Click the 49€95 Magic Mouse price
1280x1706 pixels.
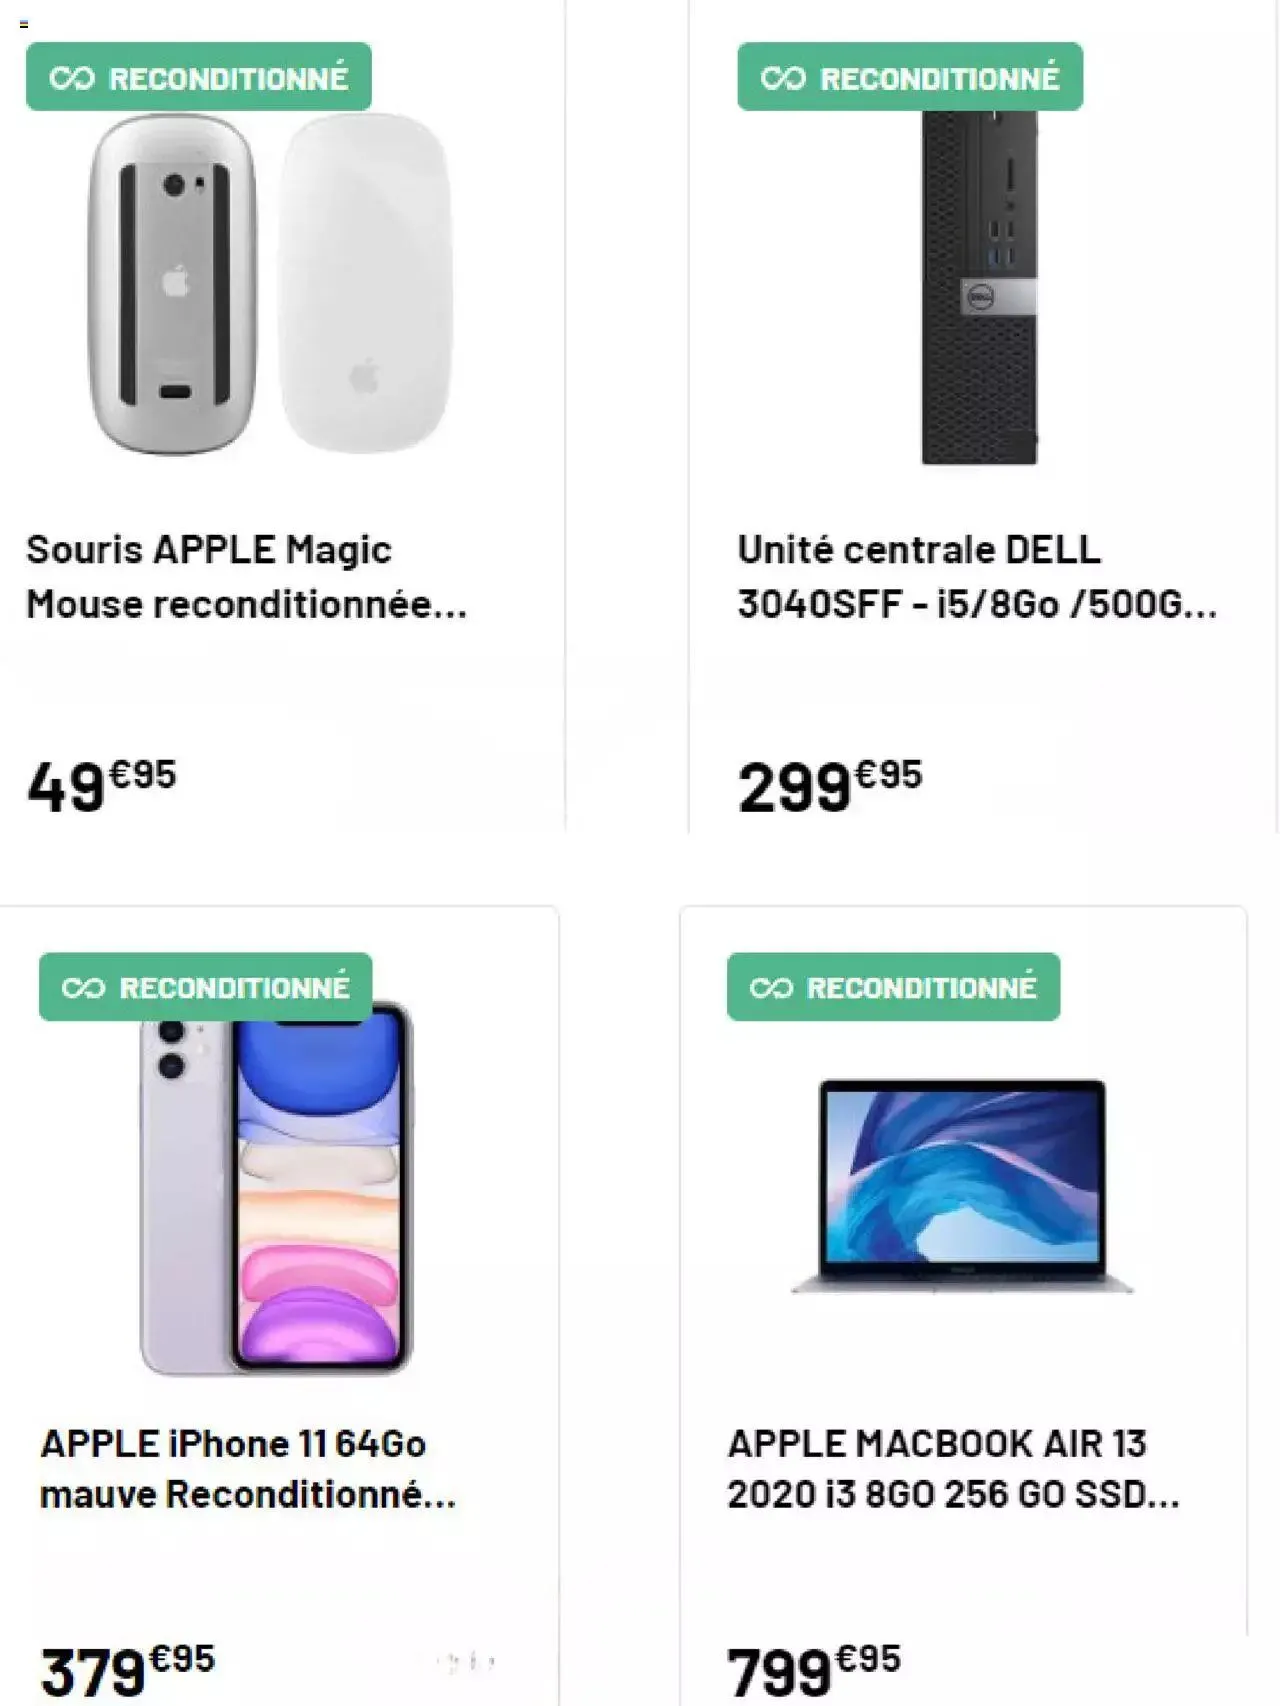click(101, 785)
